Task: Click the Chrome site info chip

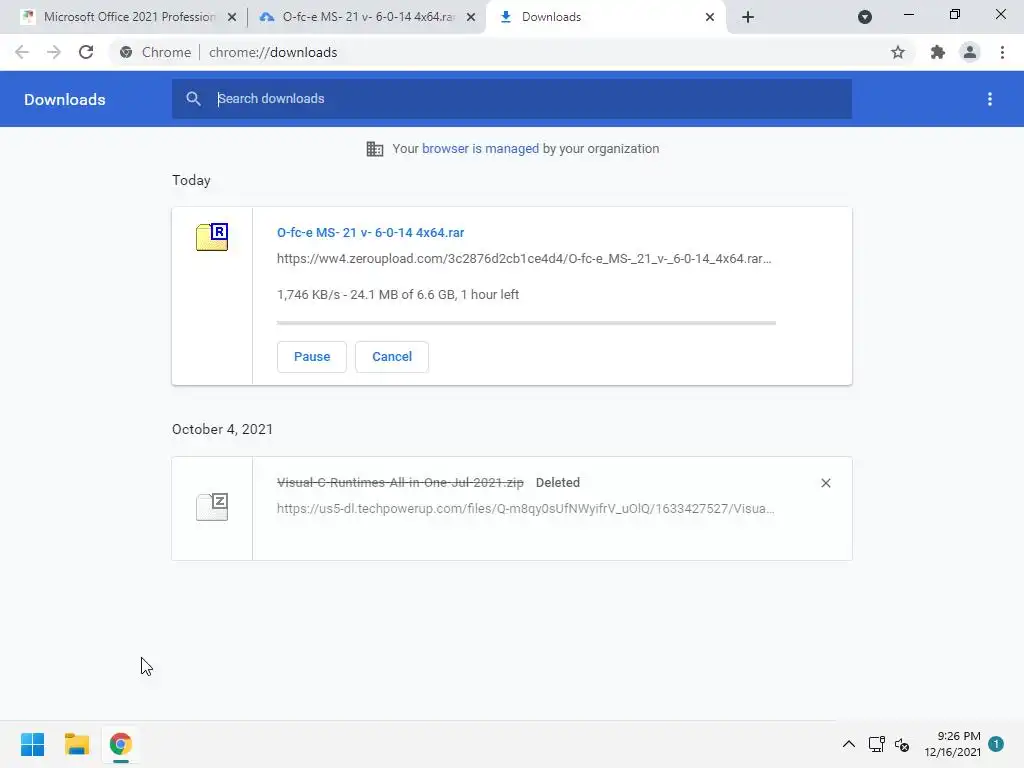Action: pyautogui.click(x=155, y=52)
